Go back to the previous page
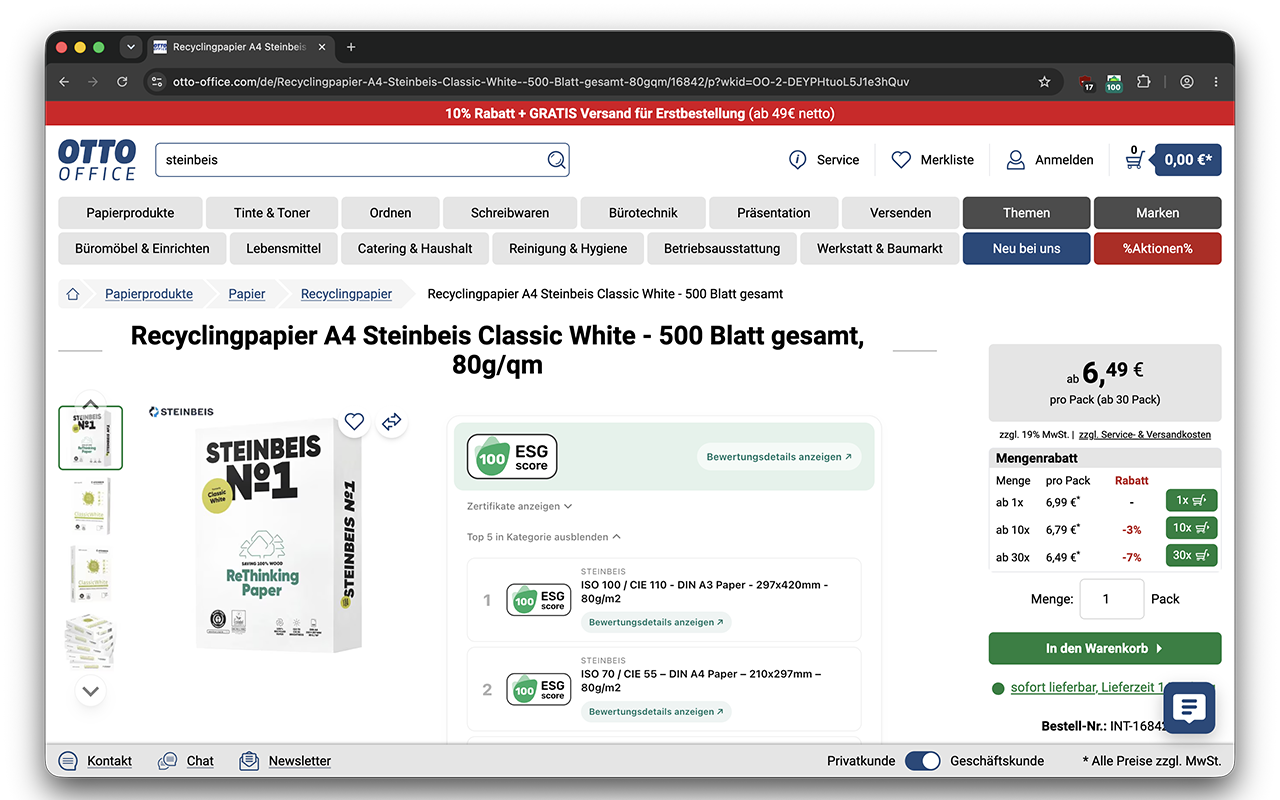1280x800 pixels. 64,82
